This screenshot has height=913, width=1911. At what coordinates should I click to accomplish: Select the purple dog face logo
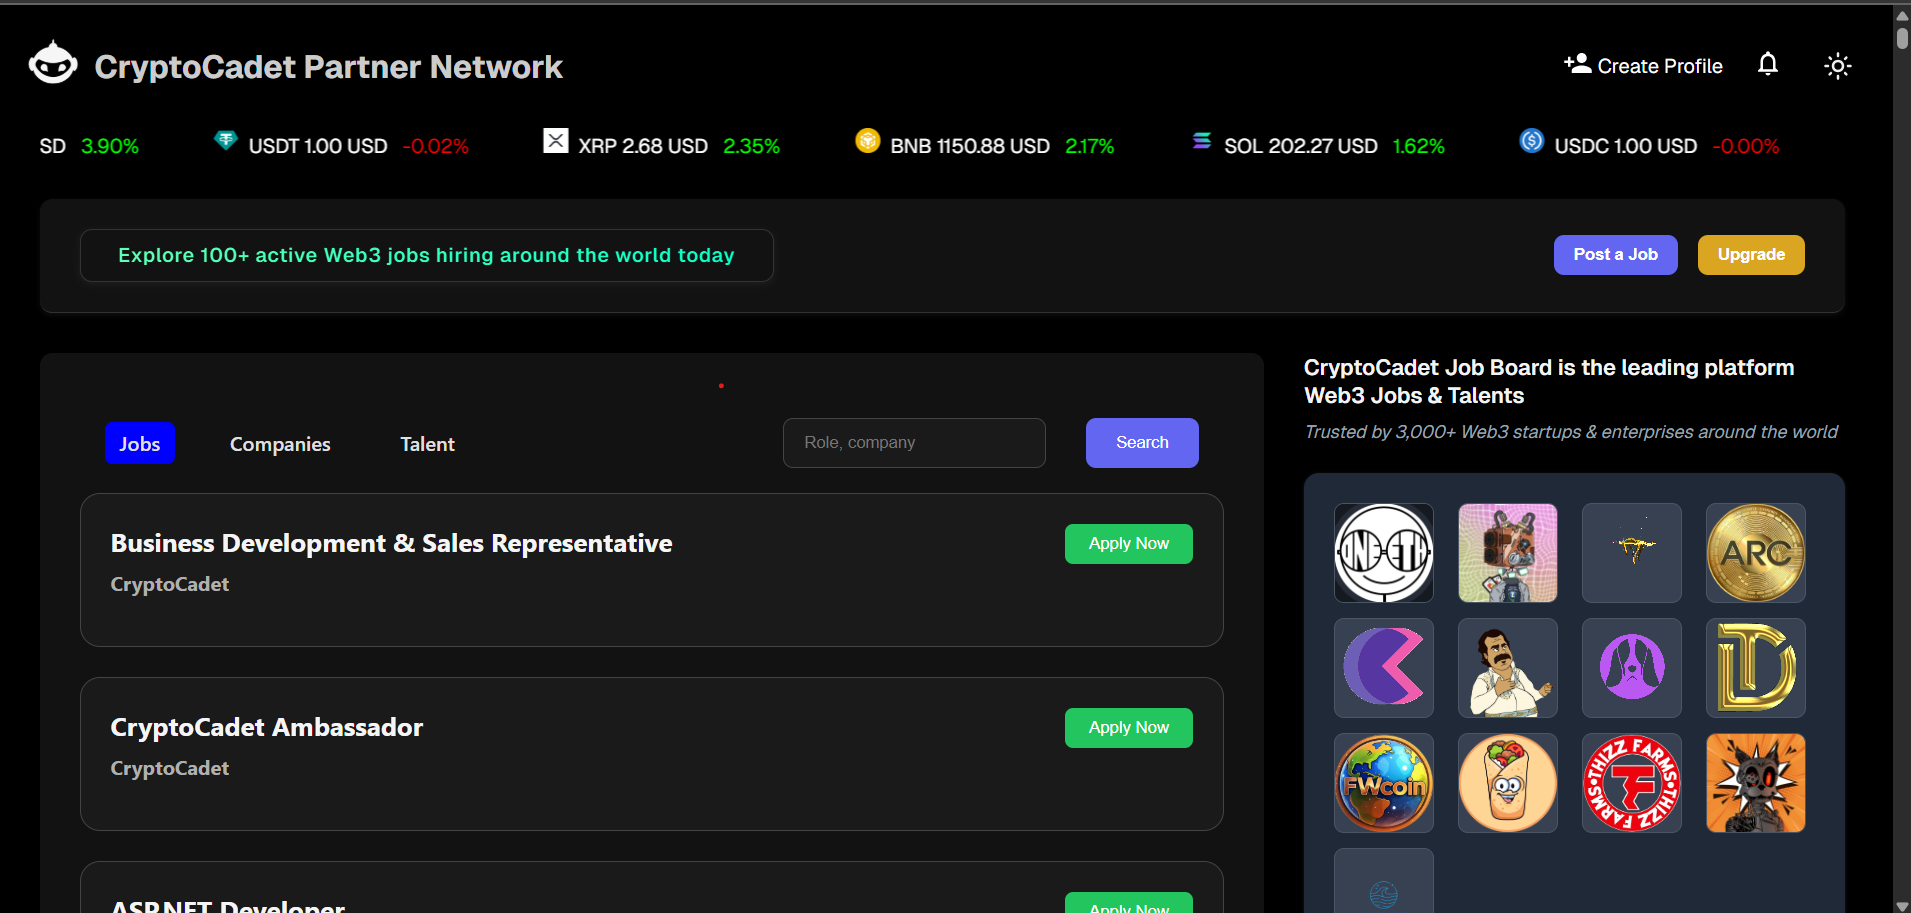click(x=1631, y=668)
